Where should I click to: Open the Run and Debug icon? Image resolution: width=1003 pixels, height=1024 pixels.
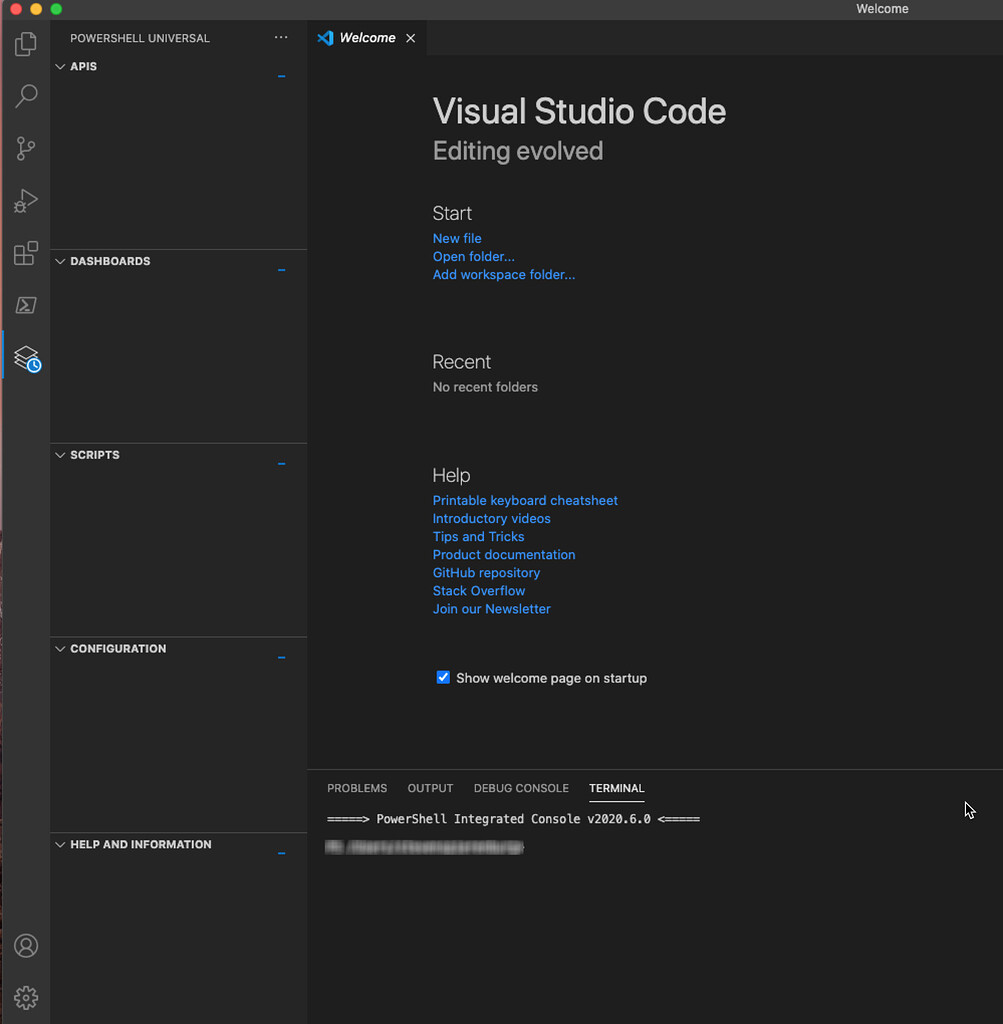25,200
